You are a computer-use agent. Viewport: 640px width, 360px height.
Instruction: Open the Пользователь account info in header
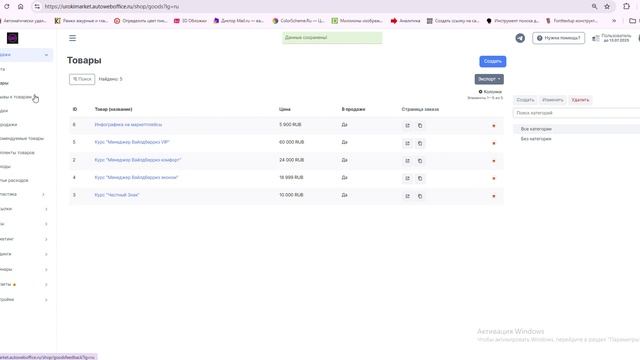(611, 38)
